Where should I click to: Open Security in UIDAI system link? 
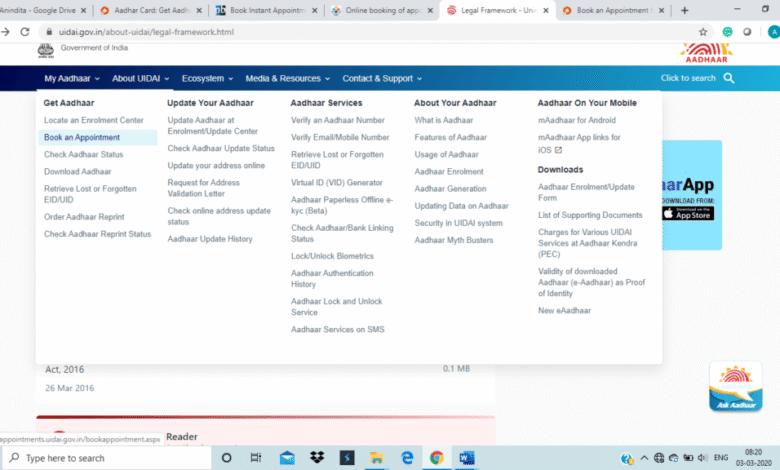tap(459, 223)
